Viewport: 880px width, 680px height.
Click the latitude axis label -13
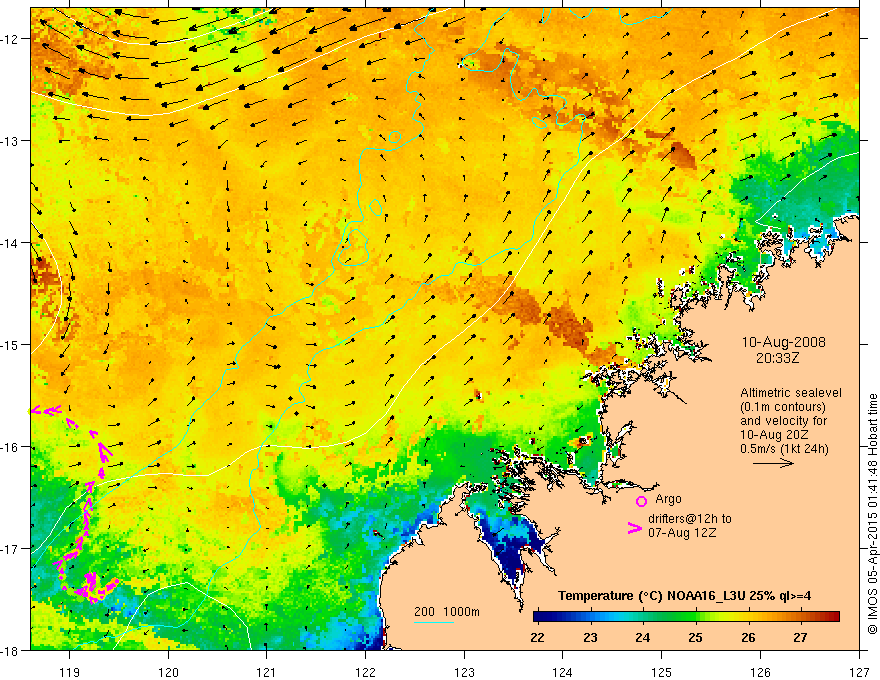(12, 141)
